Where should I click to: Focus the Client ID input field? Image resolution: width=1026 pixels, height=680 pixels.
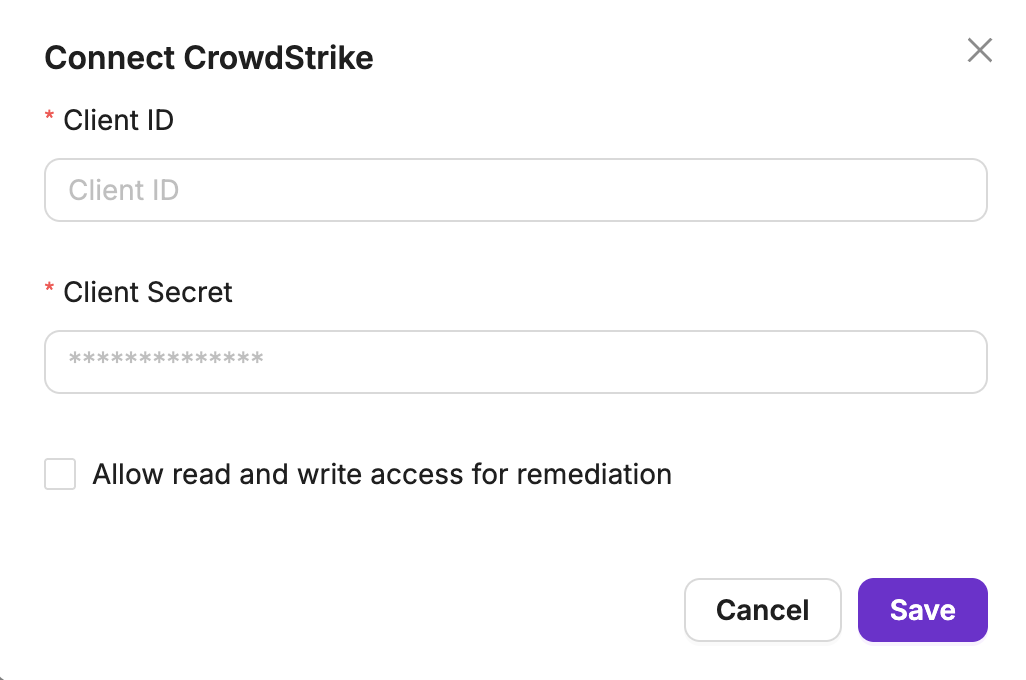[x=515, y=190]
